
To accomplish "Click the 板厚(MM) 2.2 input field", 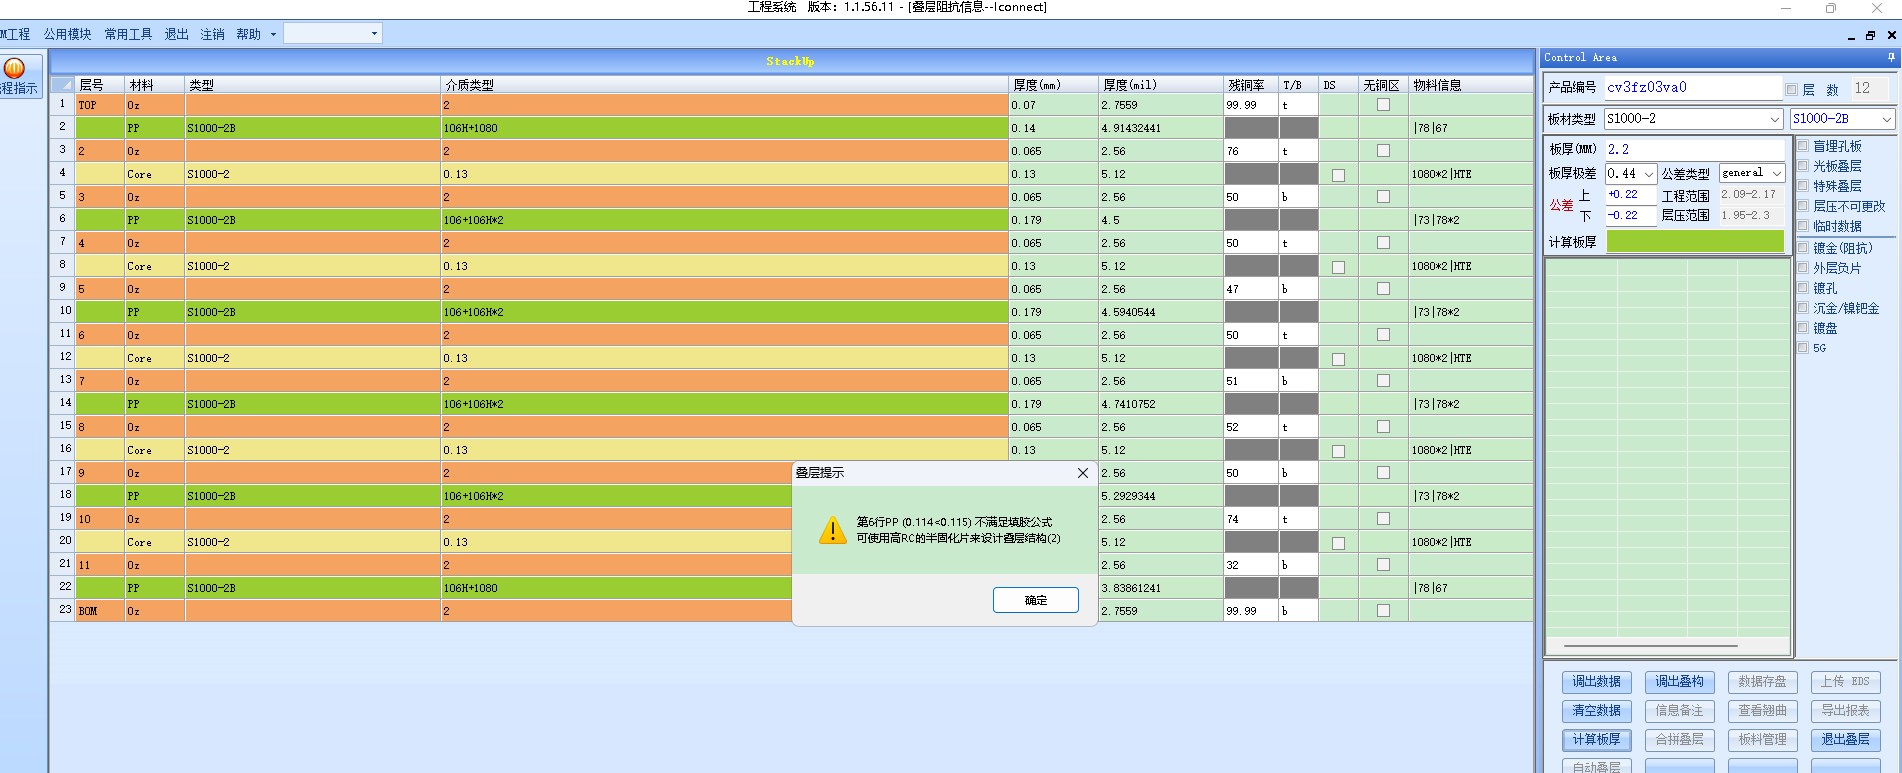I will point(1695,149).
